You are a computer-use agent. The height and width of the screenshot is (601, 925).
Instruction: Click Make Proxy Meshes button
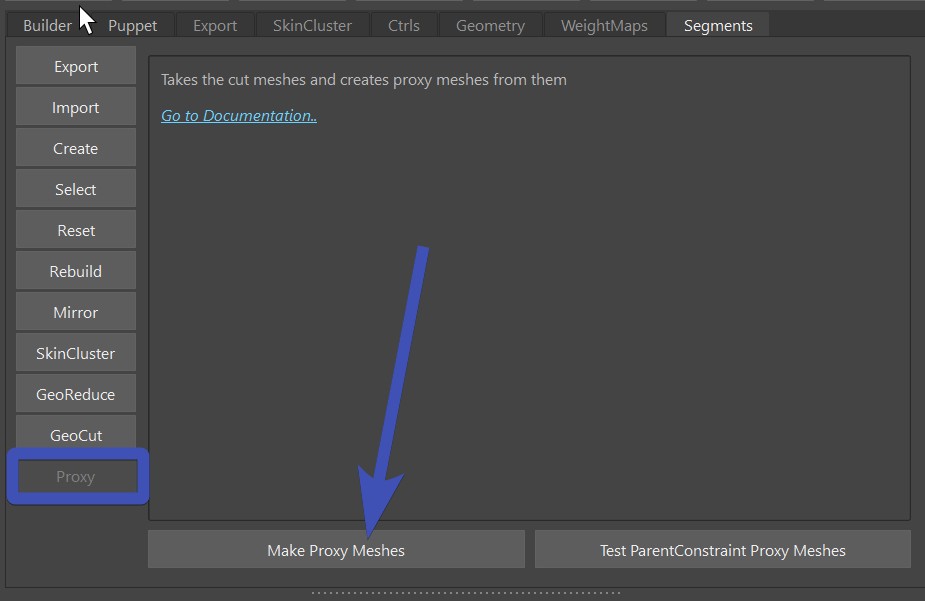(336, 550)
